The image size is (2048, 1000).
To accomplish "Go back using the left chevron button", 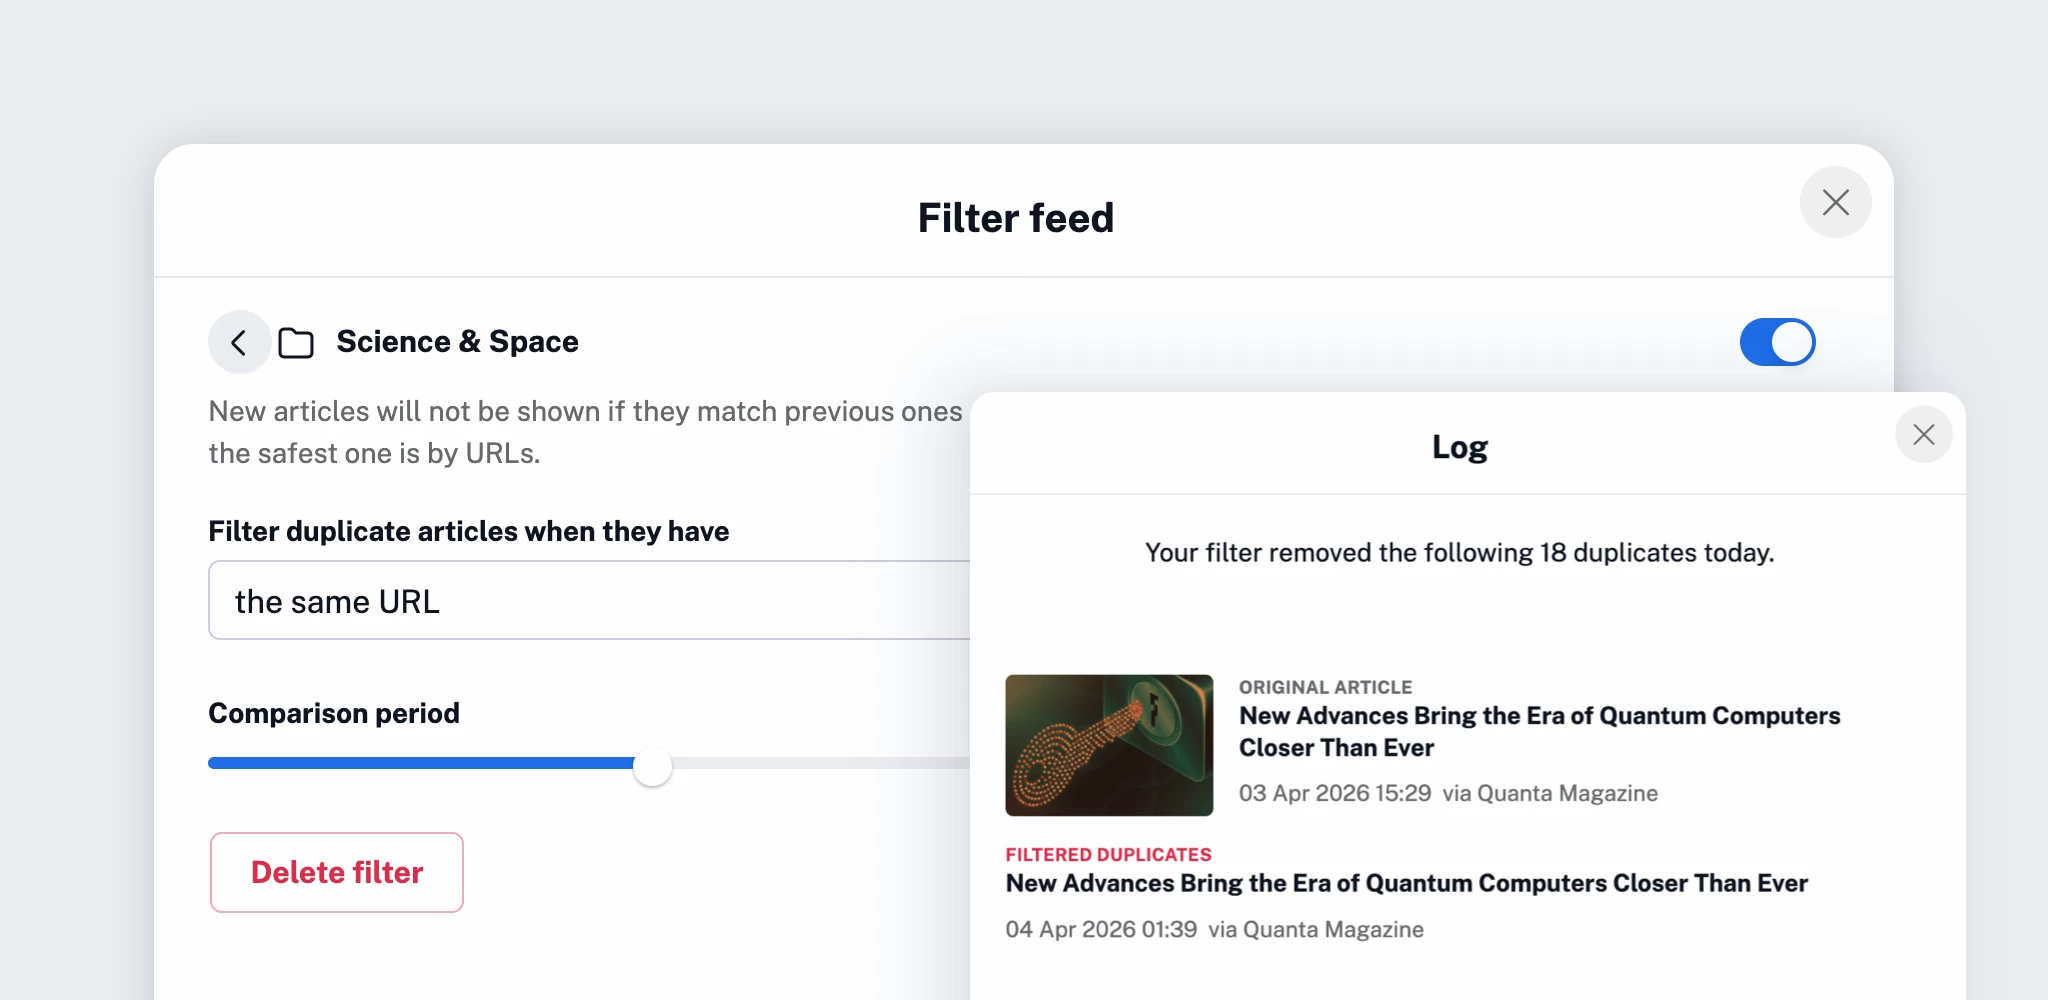I will click(239, 343).
